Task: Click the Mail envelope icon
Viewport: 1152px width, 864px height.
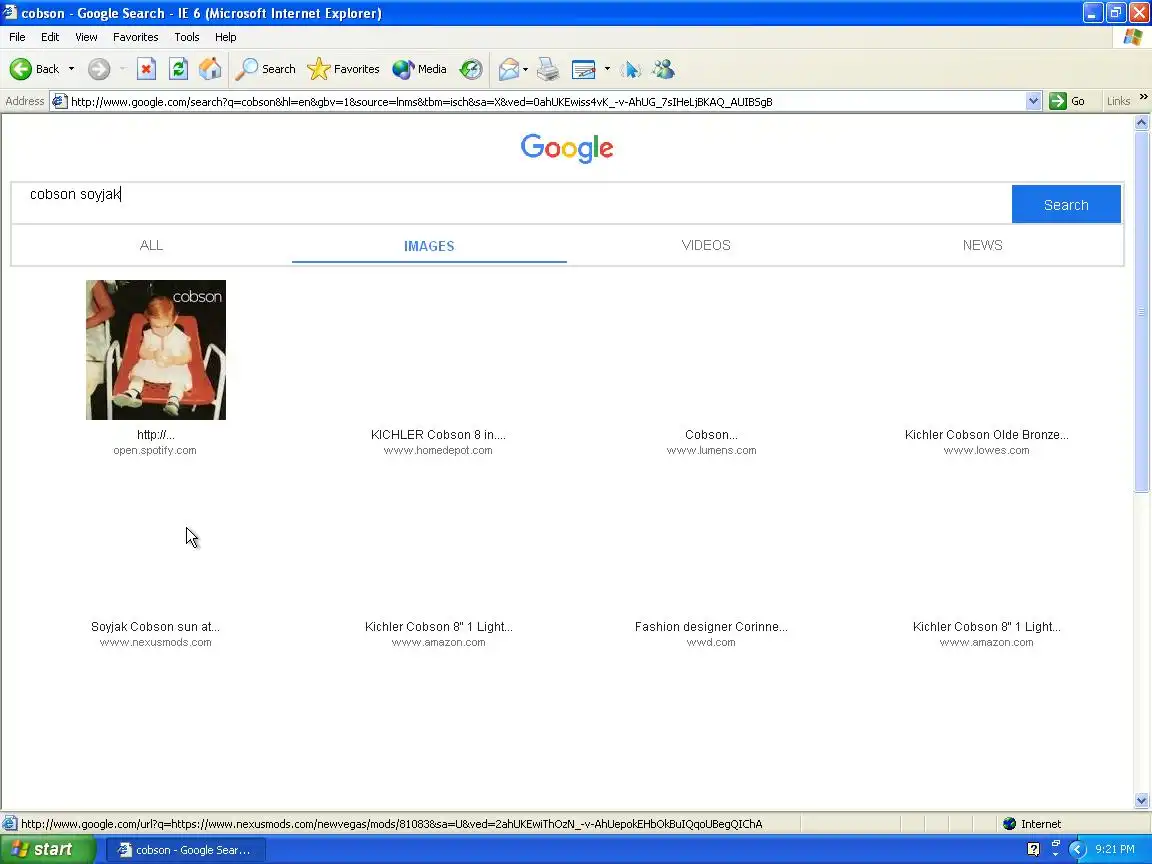Action: [x=508, y=69]
